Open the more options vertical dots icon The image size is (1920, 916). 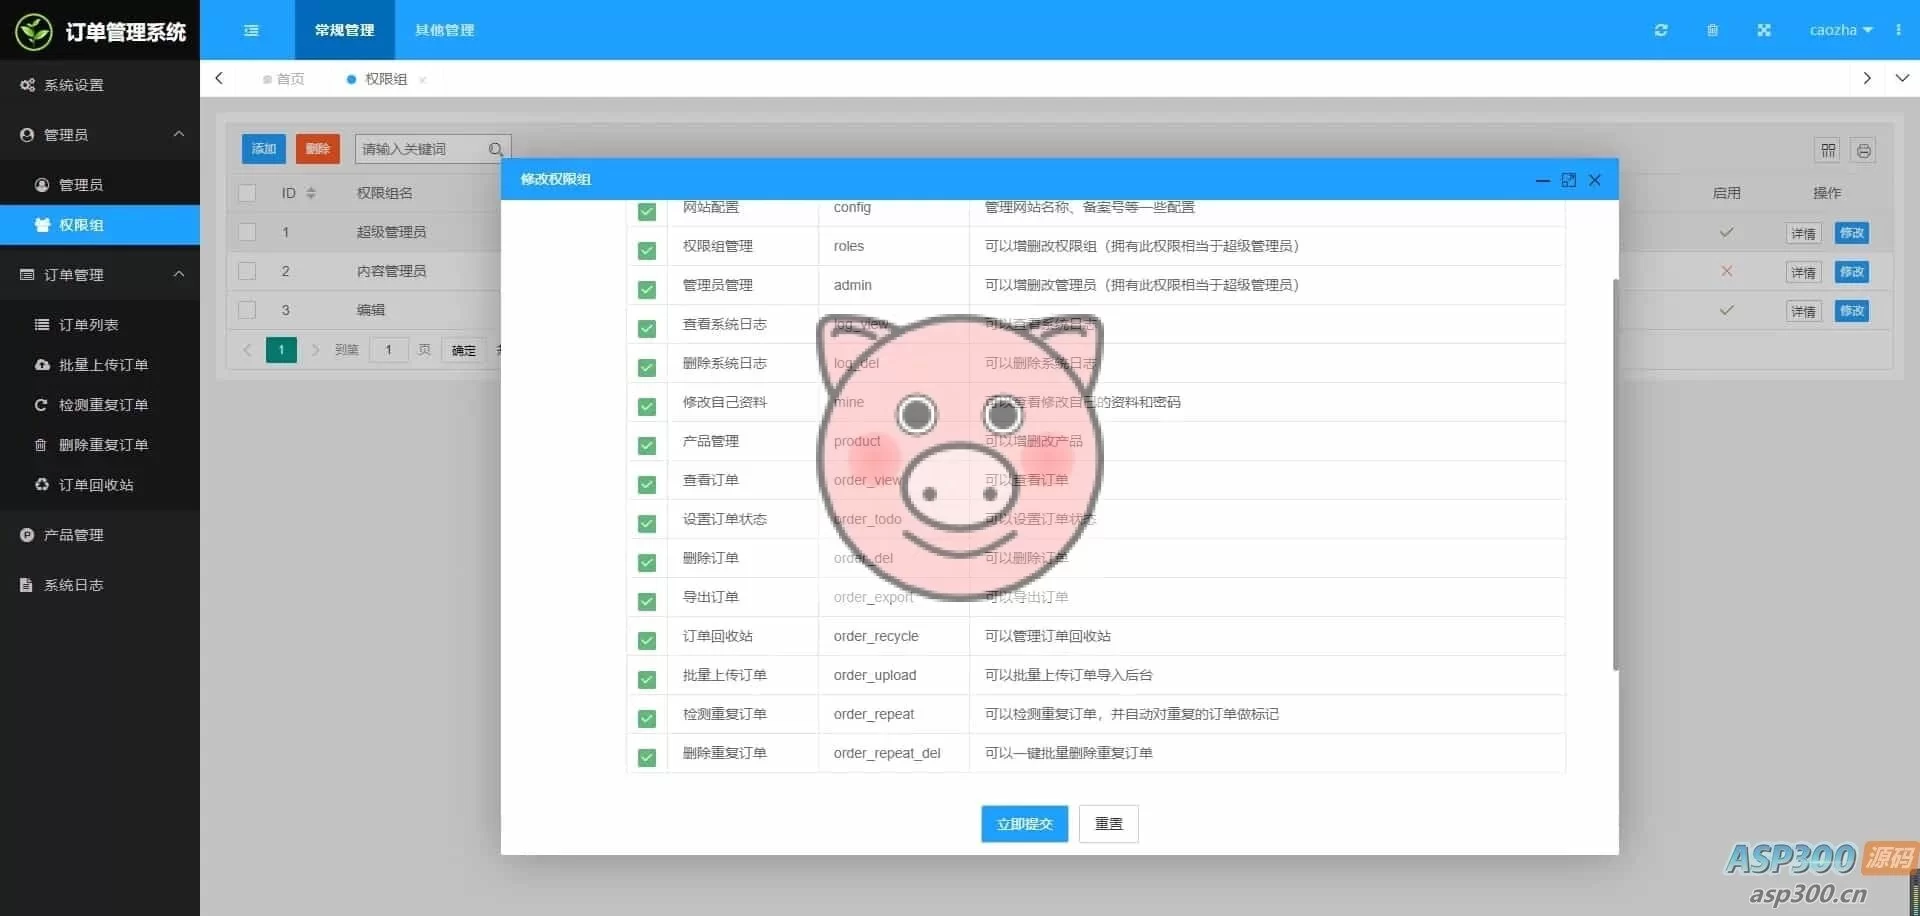pos(1898,30)
